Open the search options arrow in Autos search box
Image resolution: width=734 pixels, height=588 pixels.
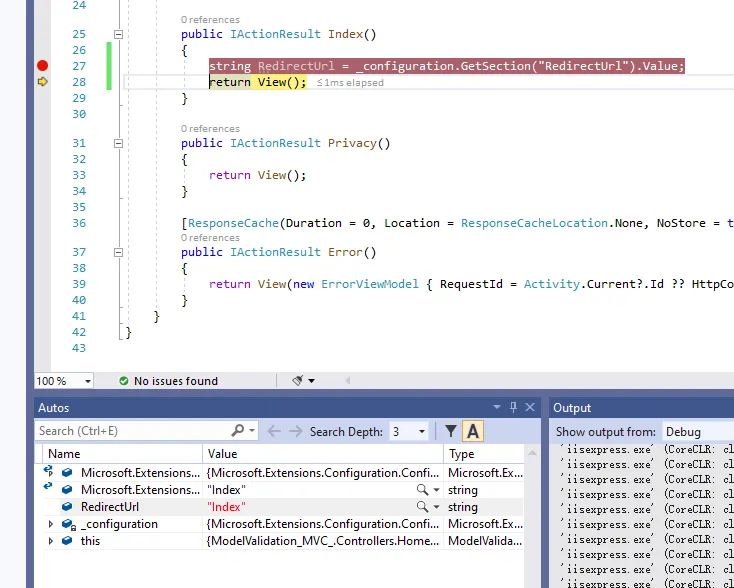pos(252,430)
